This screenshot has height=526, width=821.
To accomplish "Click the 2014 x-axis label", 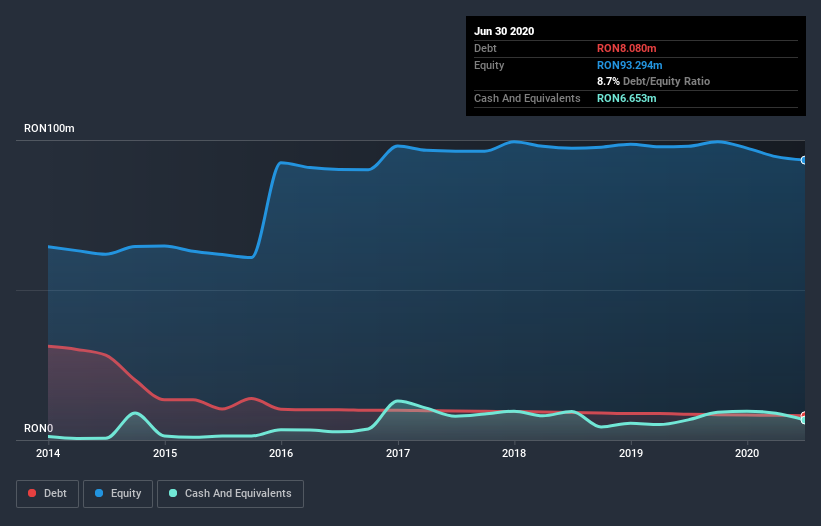I will [48, 453].
